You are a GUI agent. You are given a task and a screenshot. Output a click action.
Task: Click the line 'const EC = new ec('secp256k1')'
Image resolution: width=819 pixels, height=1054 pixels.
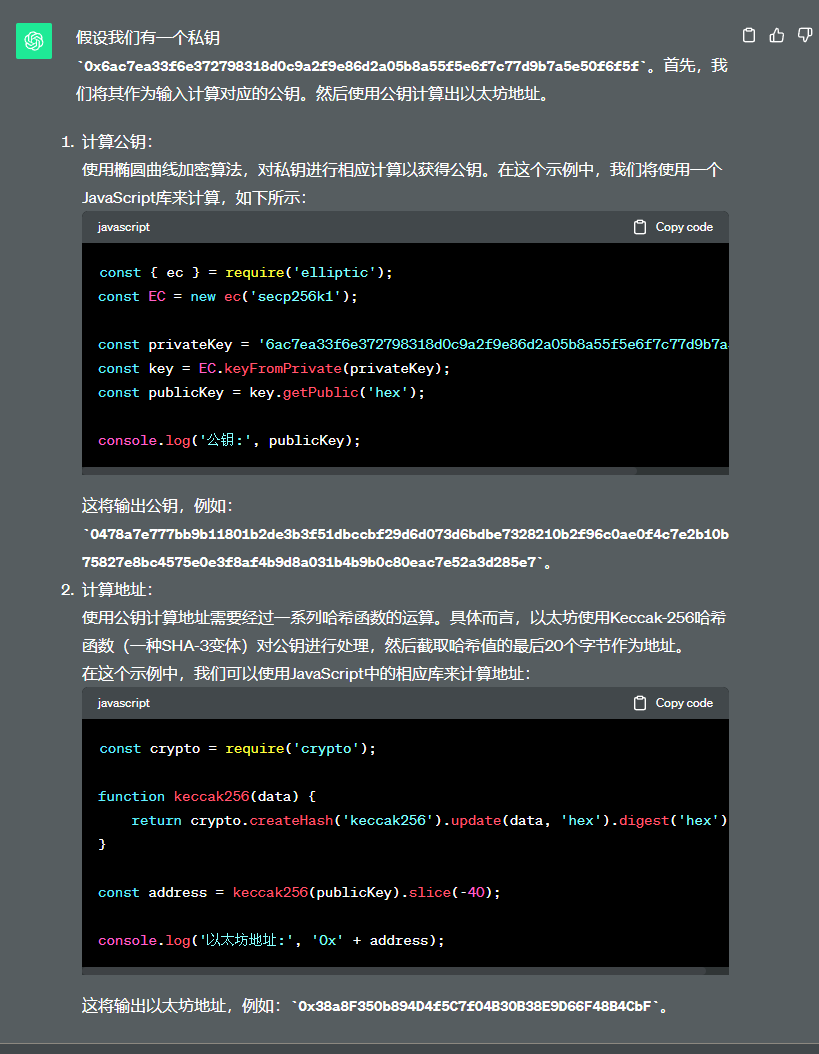pyautogui.click(x=228, y=297)
